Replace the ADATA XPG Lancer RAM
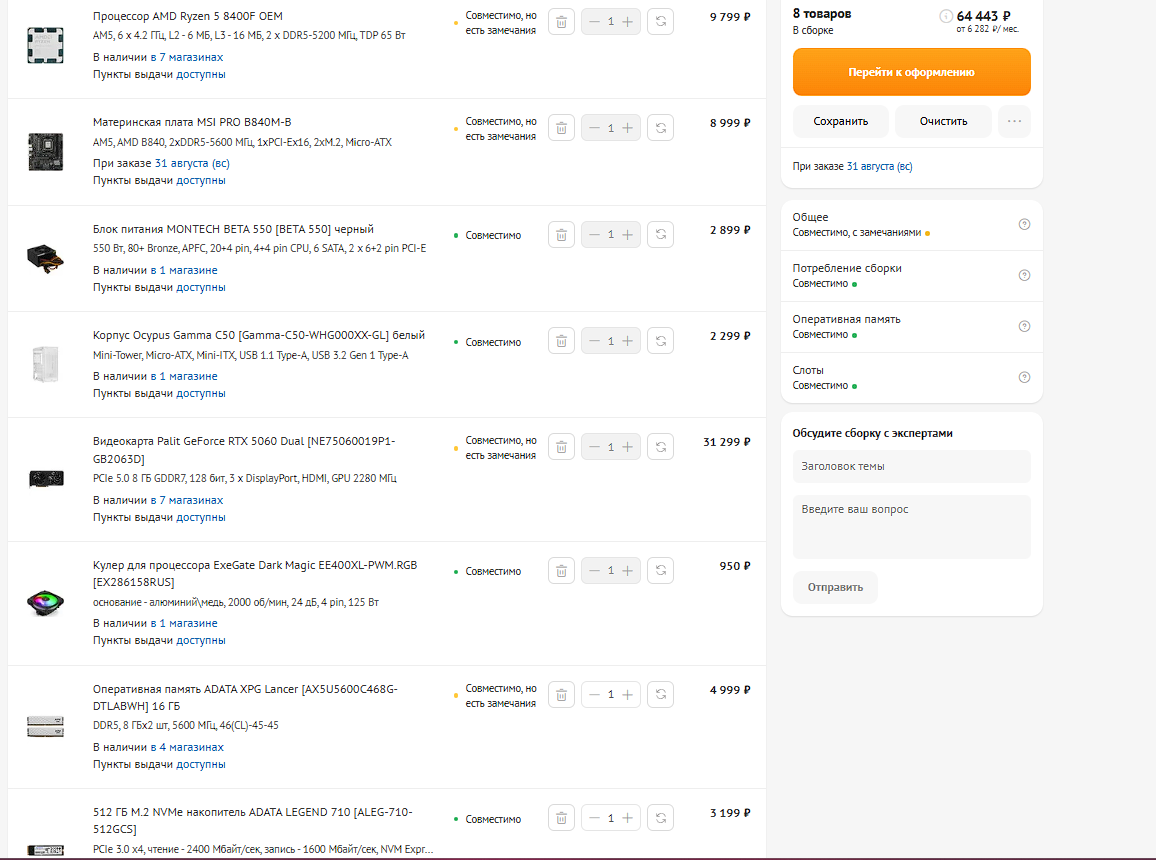Screen dimensions: 1156x860 tap(661, 694)
